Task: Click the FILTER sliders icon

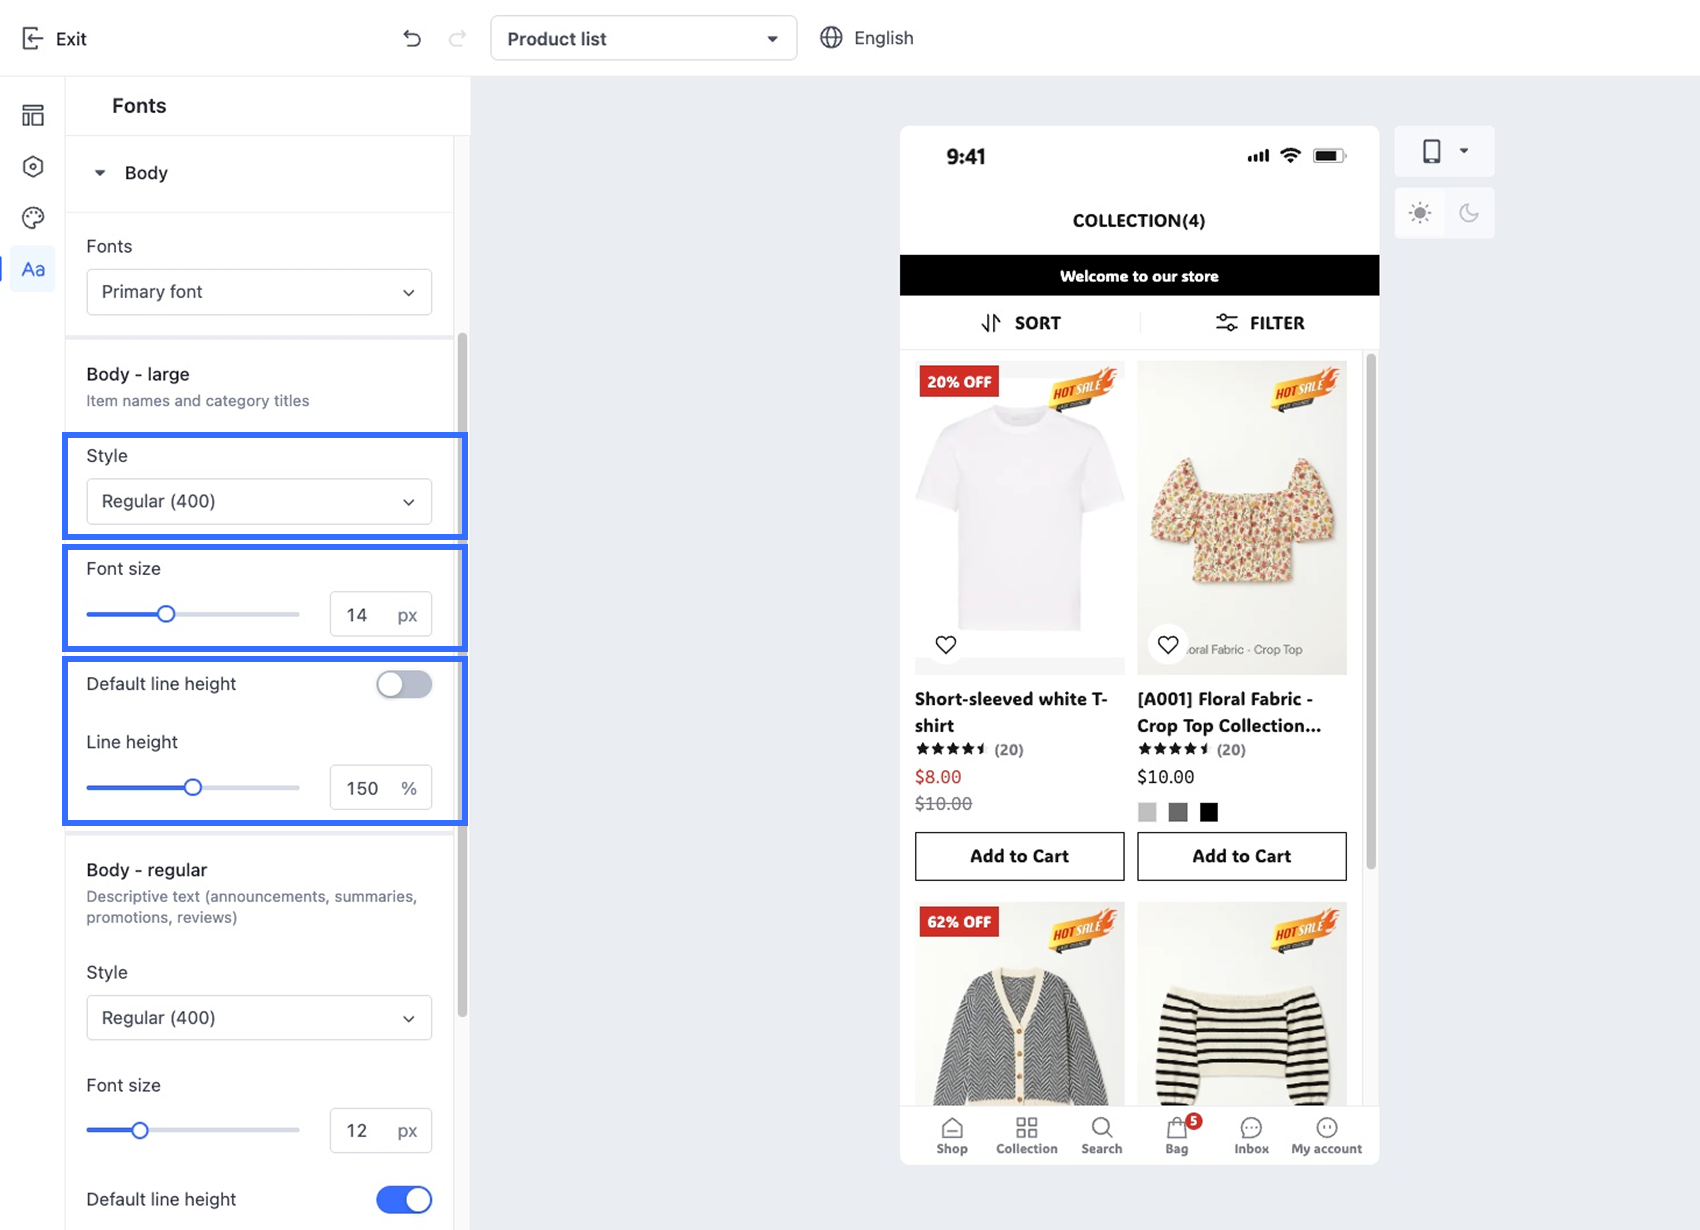Action: pos(1226,322)
